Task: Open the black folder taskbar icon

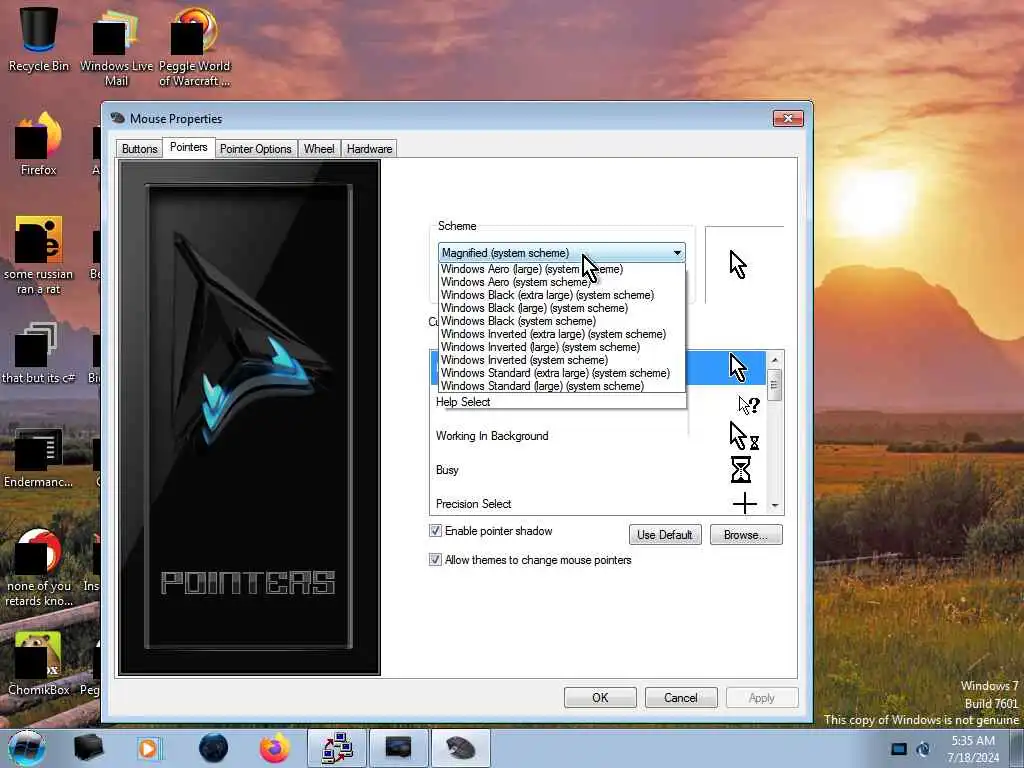Action: coord(89,748)
